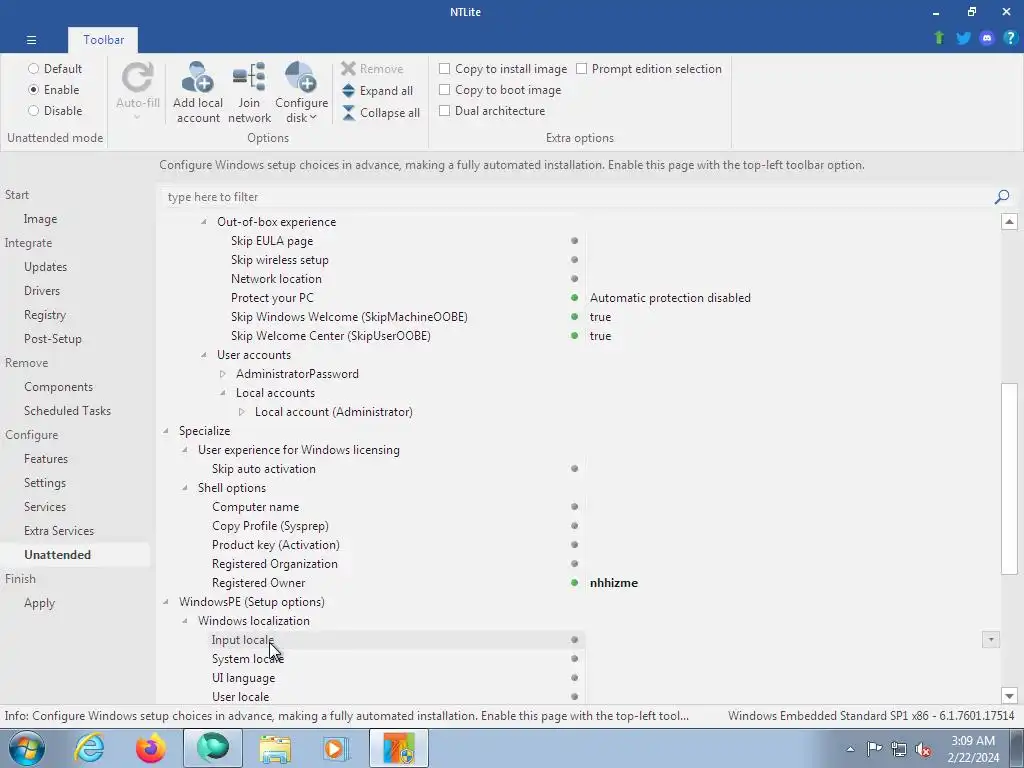Click Action Center flag tray icon
The image size is (1024, 768).
click(874, 749)
